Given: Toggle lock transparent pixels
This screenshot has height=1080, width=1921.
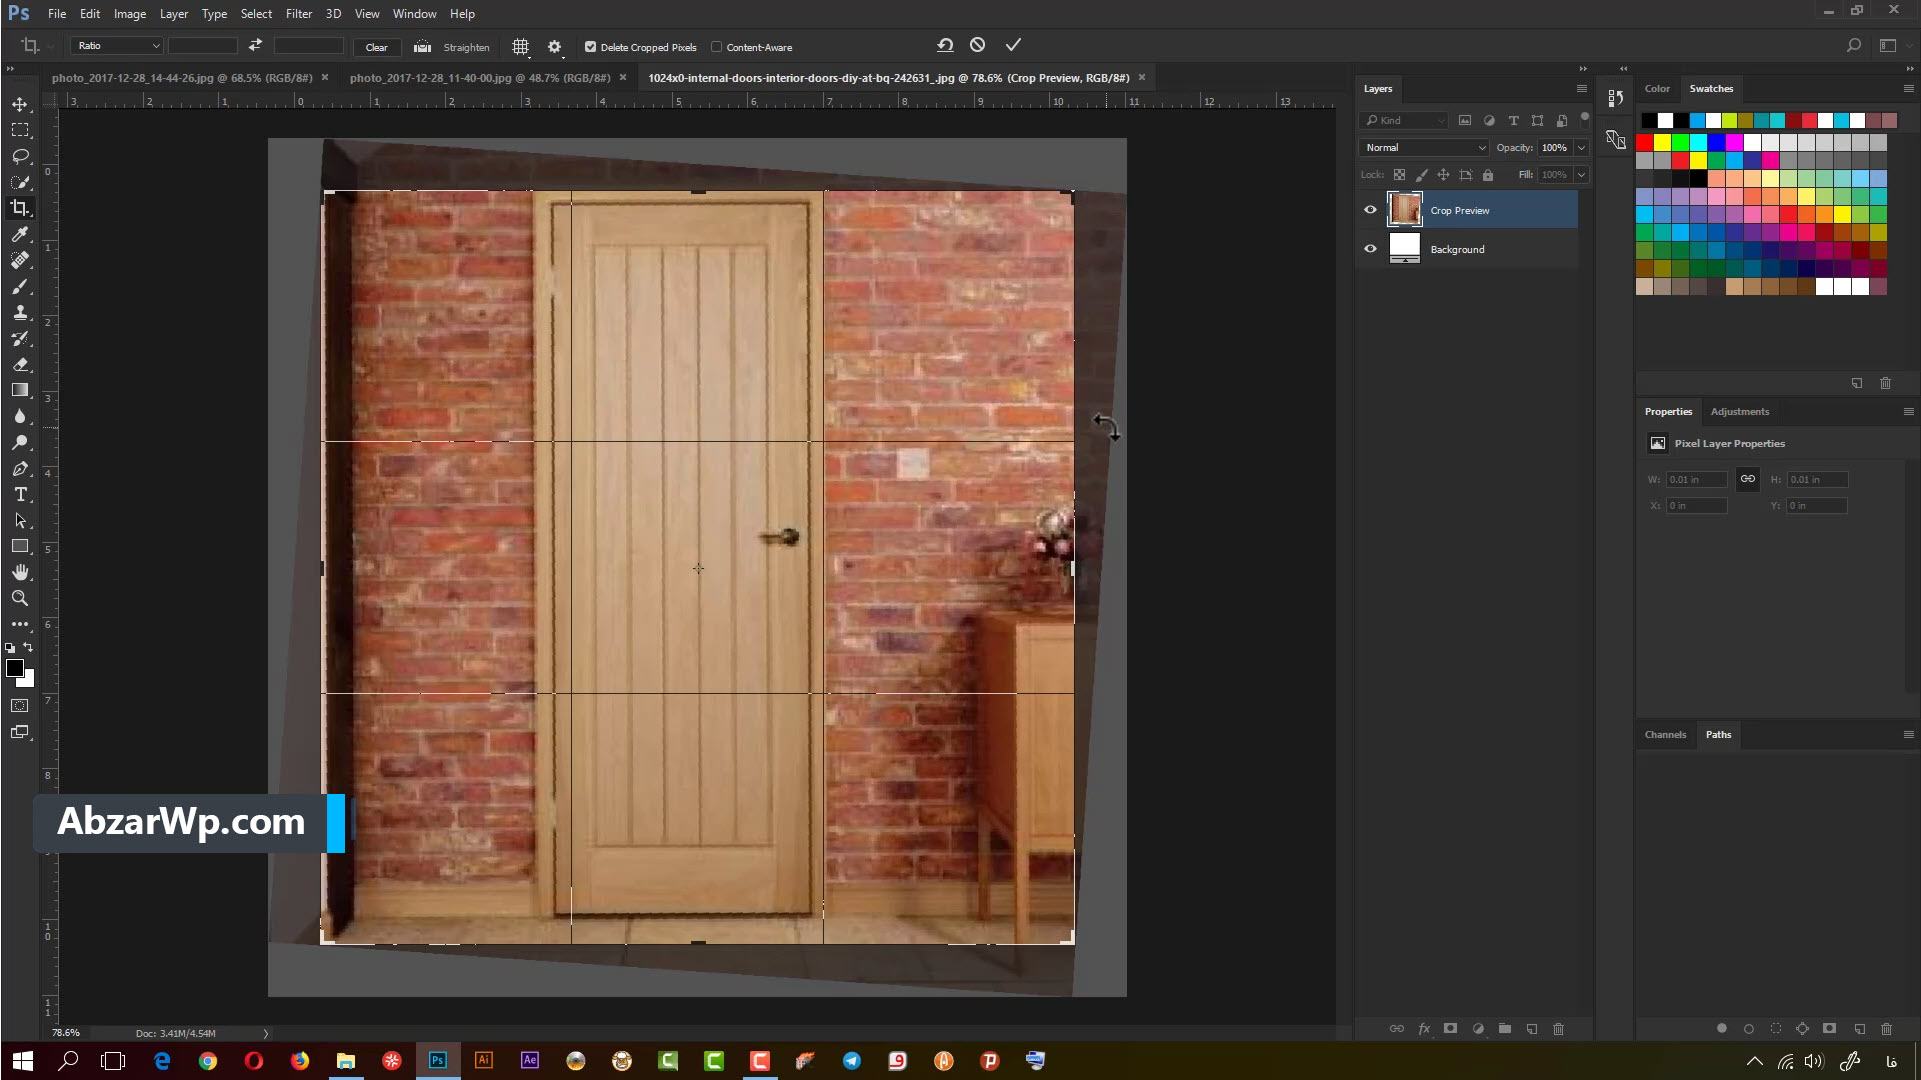Looking at the screenshot, I should [x=1399, y=175].
